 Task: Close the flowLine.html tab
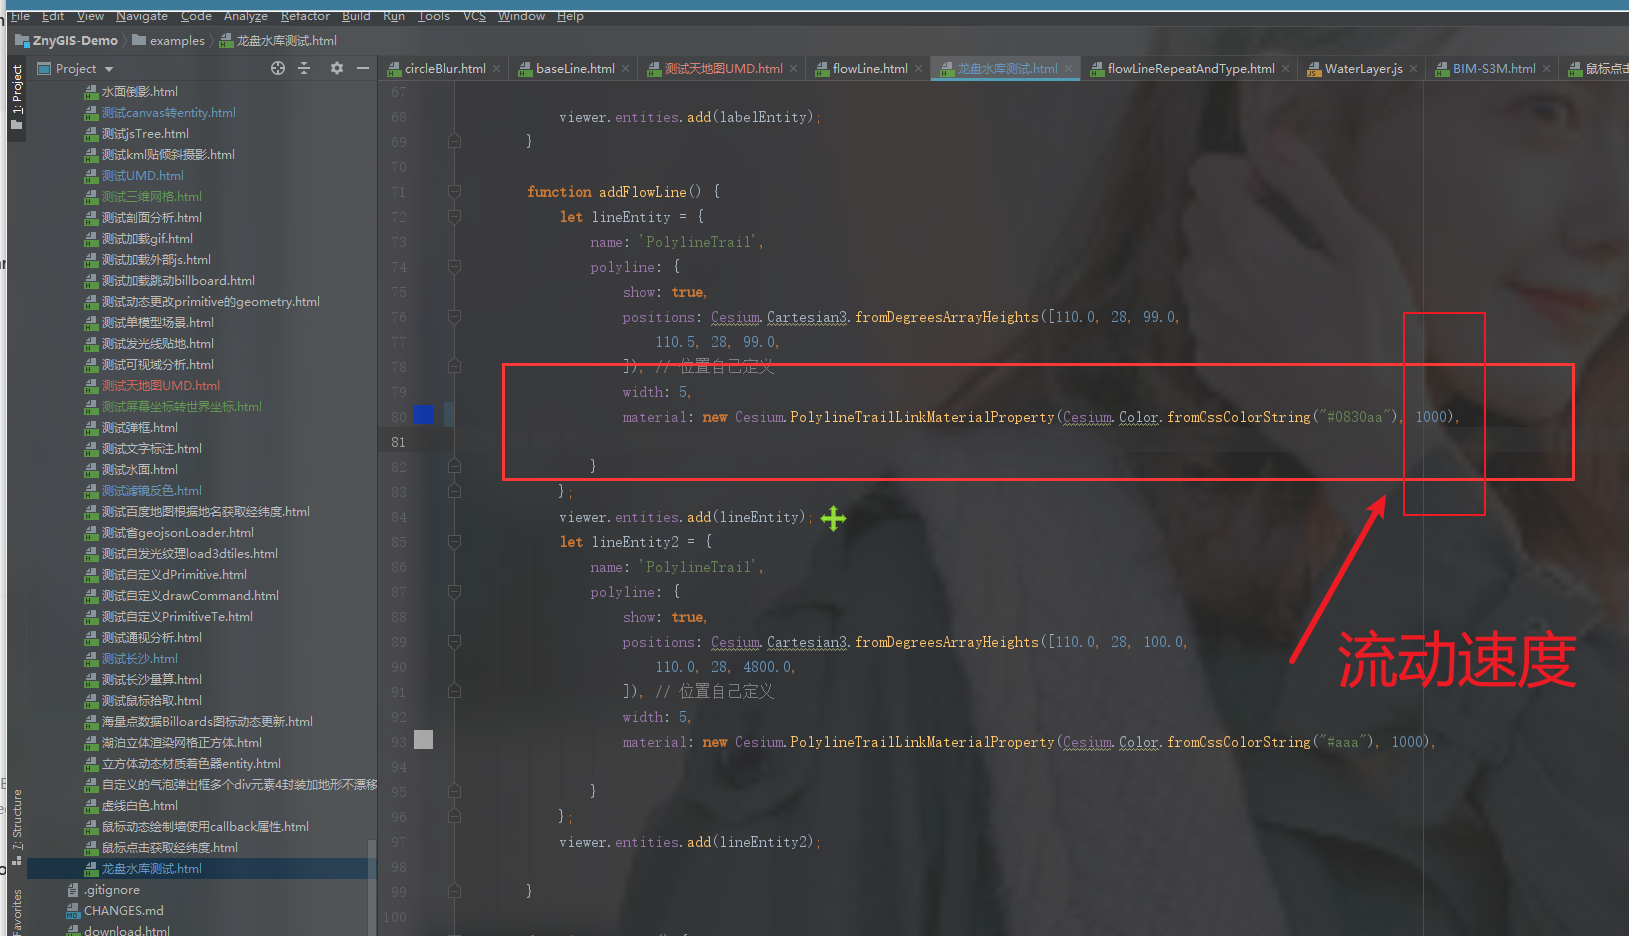919,69
